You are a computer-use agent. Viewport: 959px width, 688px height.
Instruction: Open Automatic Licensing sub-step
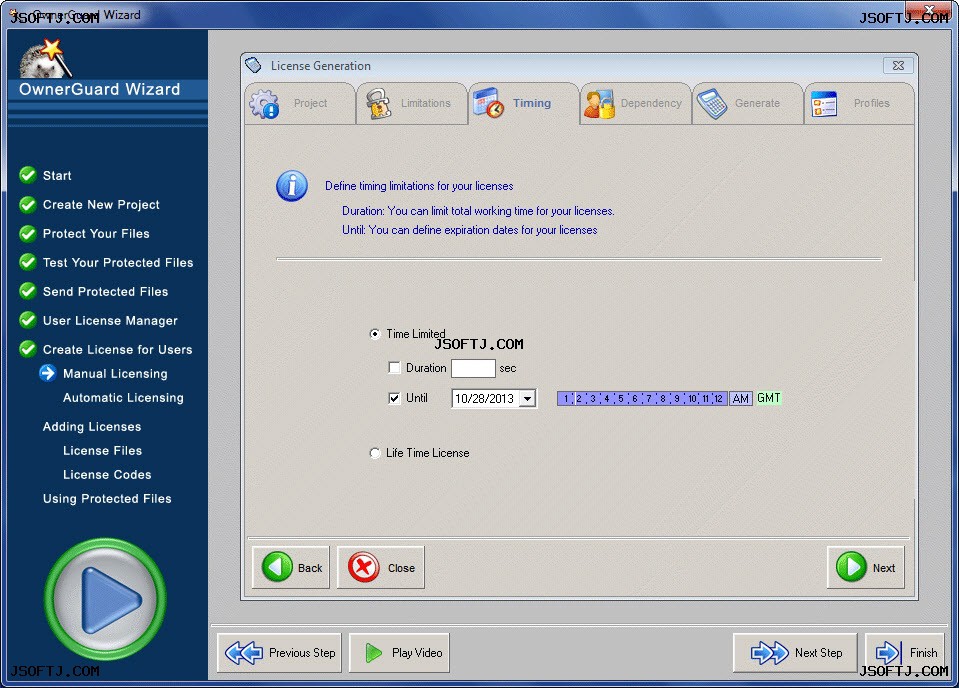(x=123, y=398)
